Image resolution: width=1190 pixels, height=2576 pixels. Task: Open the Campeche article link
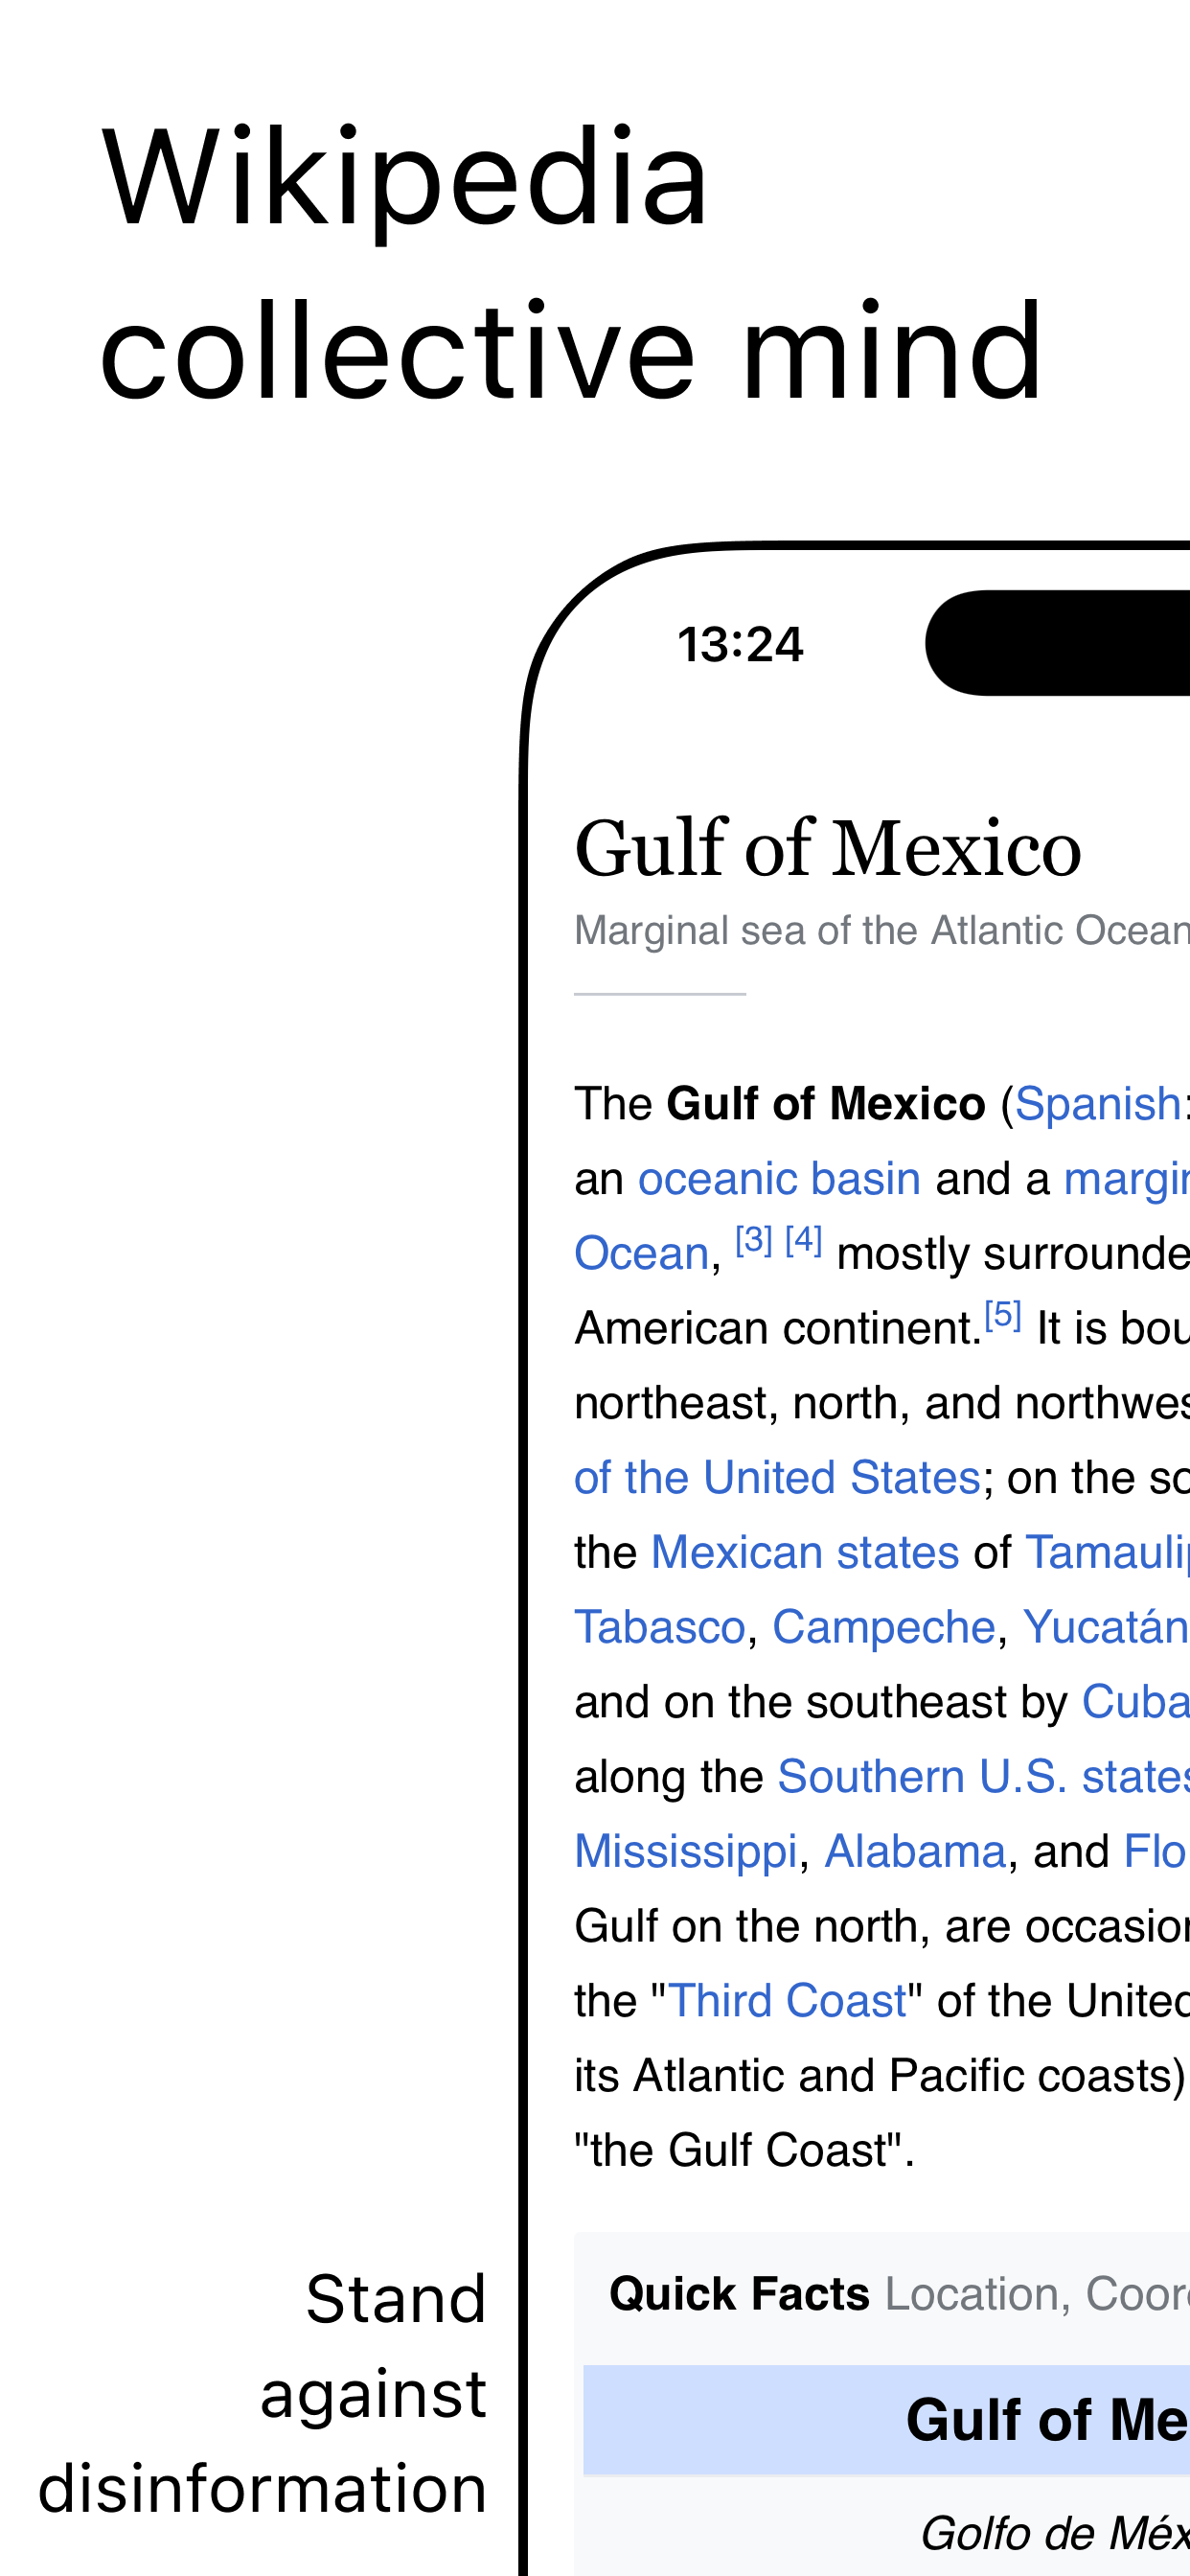[x=884, y=1628]
